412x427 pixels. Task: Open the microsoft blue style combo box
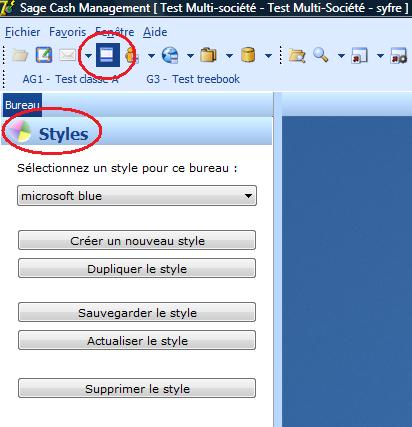tap(137, 196)
